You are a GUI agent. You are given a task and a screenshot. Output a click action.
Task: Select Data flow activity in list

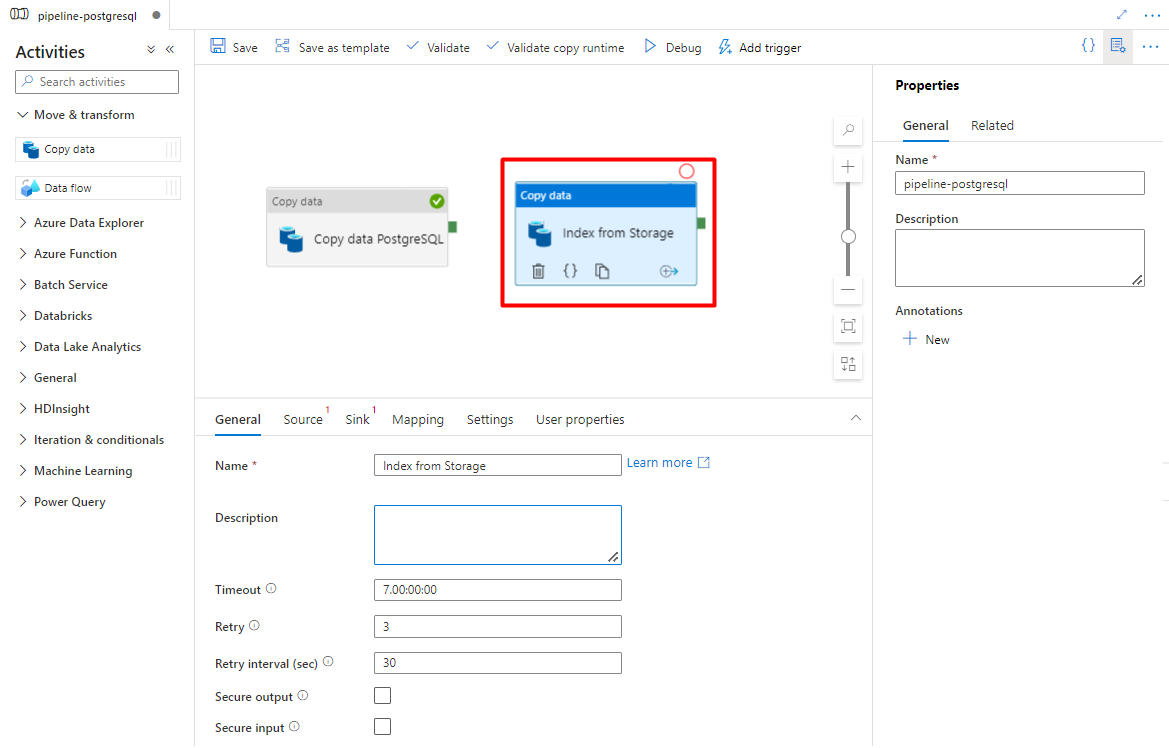98,188
